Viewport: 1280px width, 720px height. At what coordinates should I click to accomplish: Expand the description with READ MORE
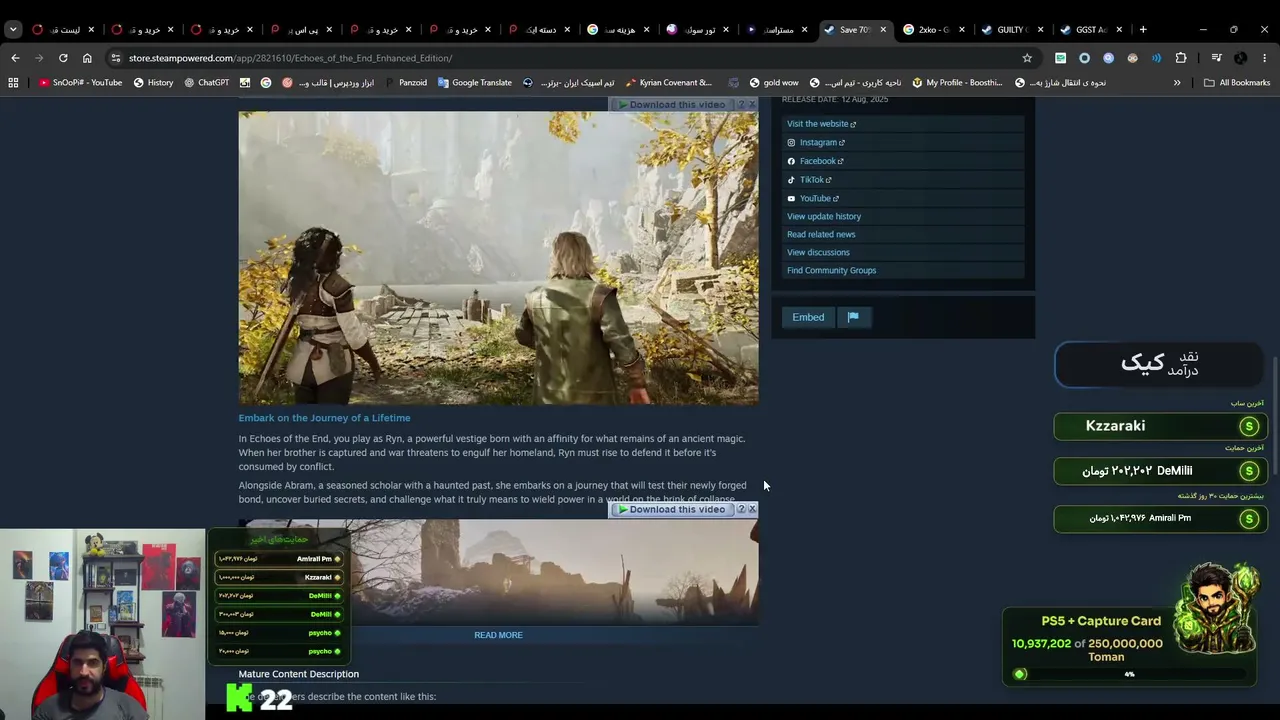(x=498, y=635)
